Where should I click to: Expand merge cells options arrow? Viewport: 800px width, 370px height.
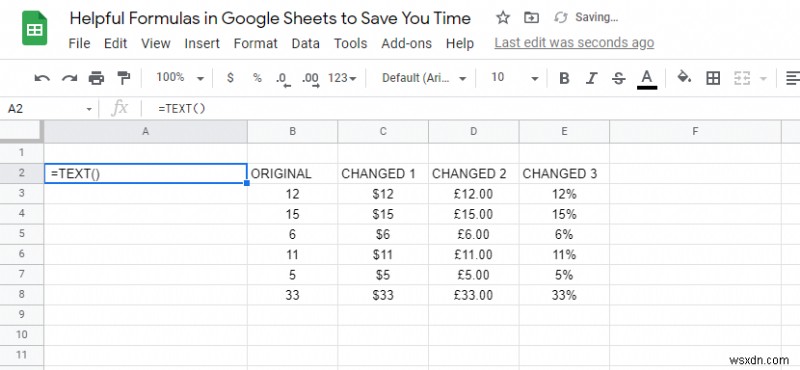(x=763, y=79)
